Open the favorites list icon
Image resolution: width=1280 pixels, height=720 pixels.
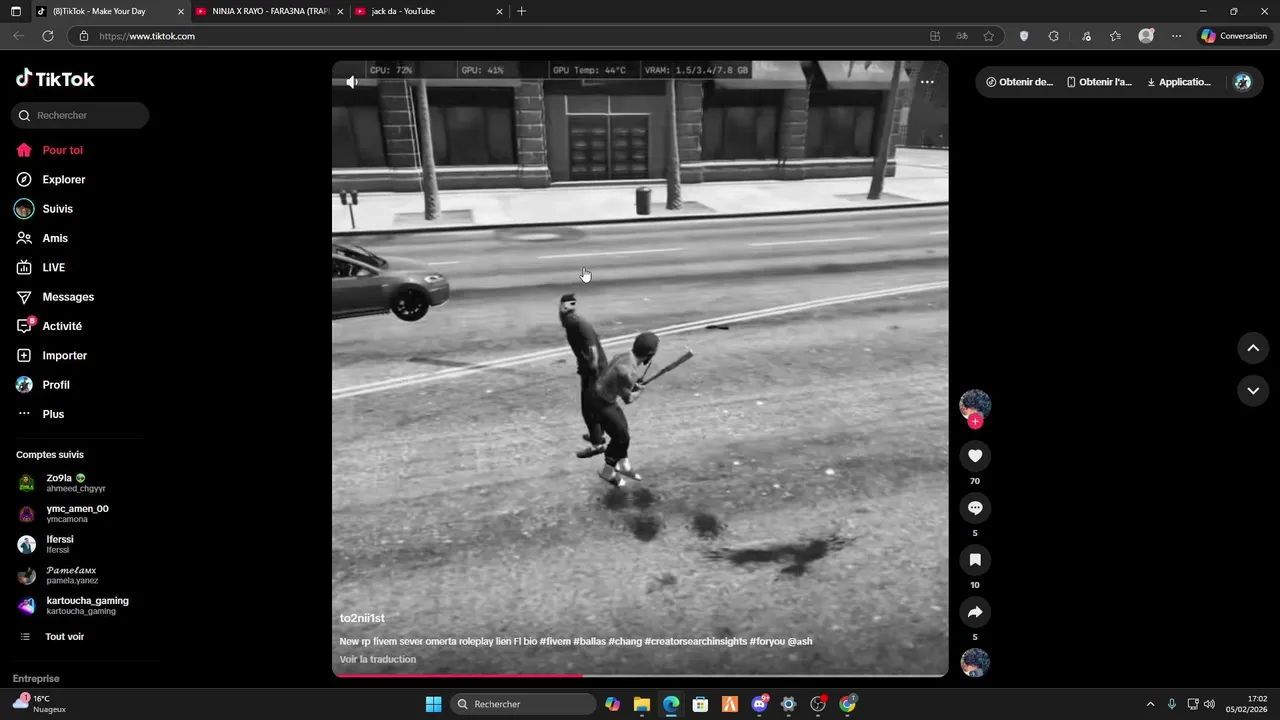pos(1115,36)
